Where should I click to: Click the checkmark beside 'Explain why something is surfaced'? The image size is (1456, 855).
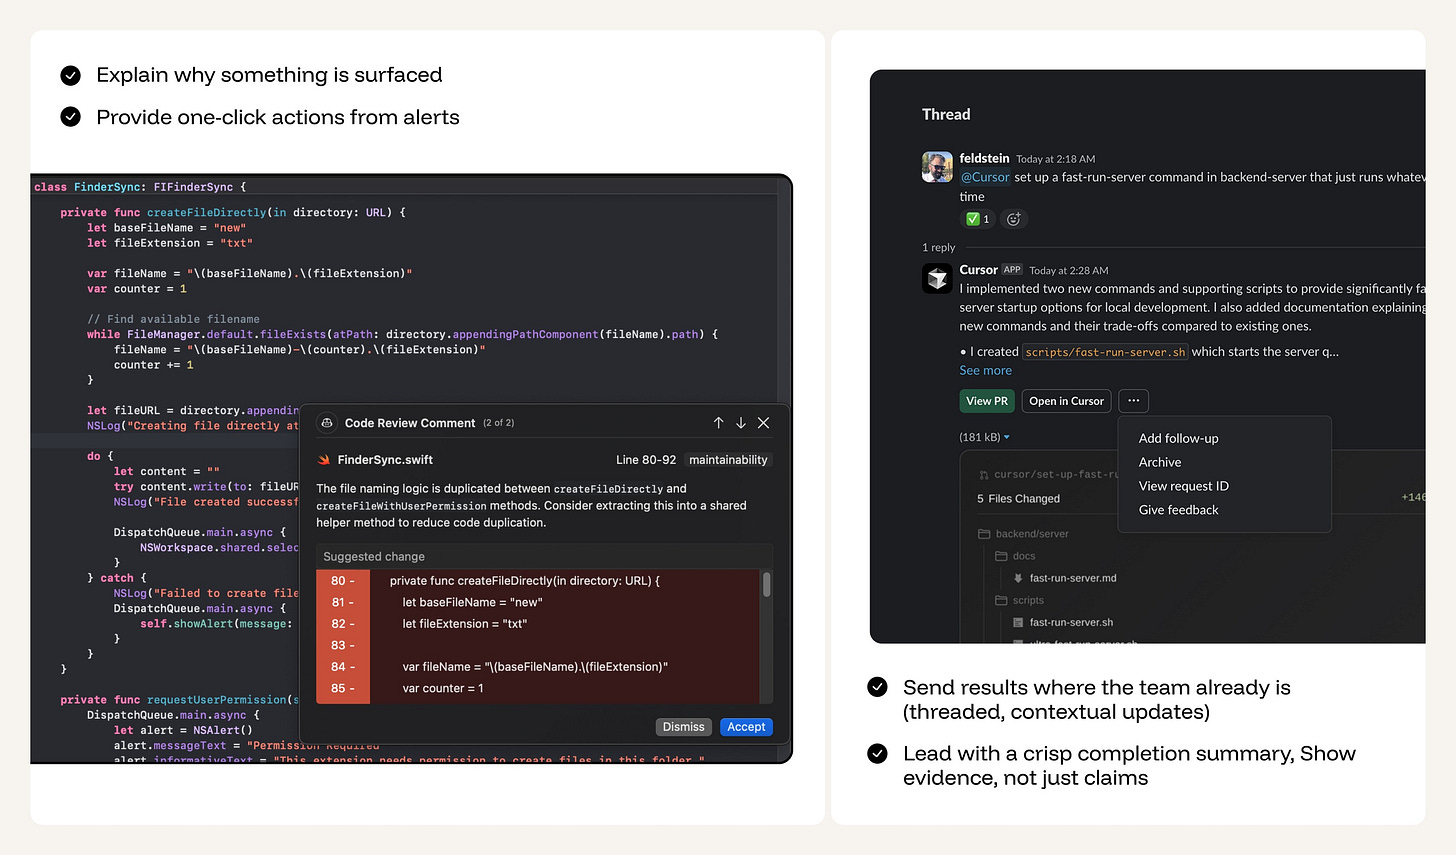pos(70,75)
